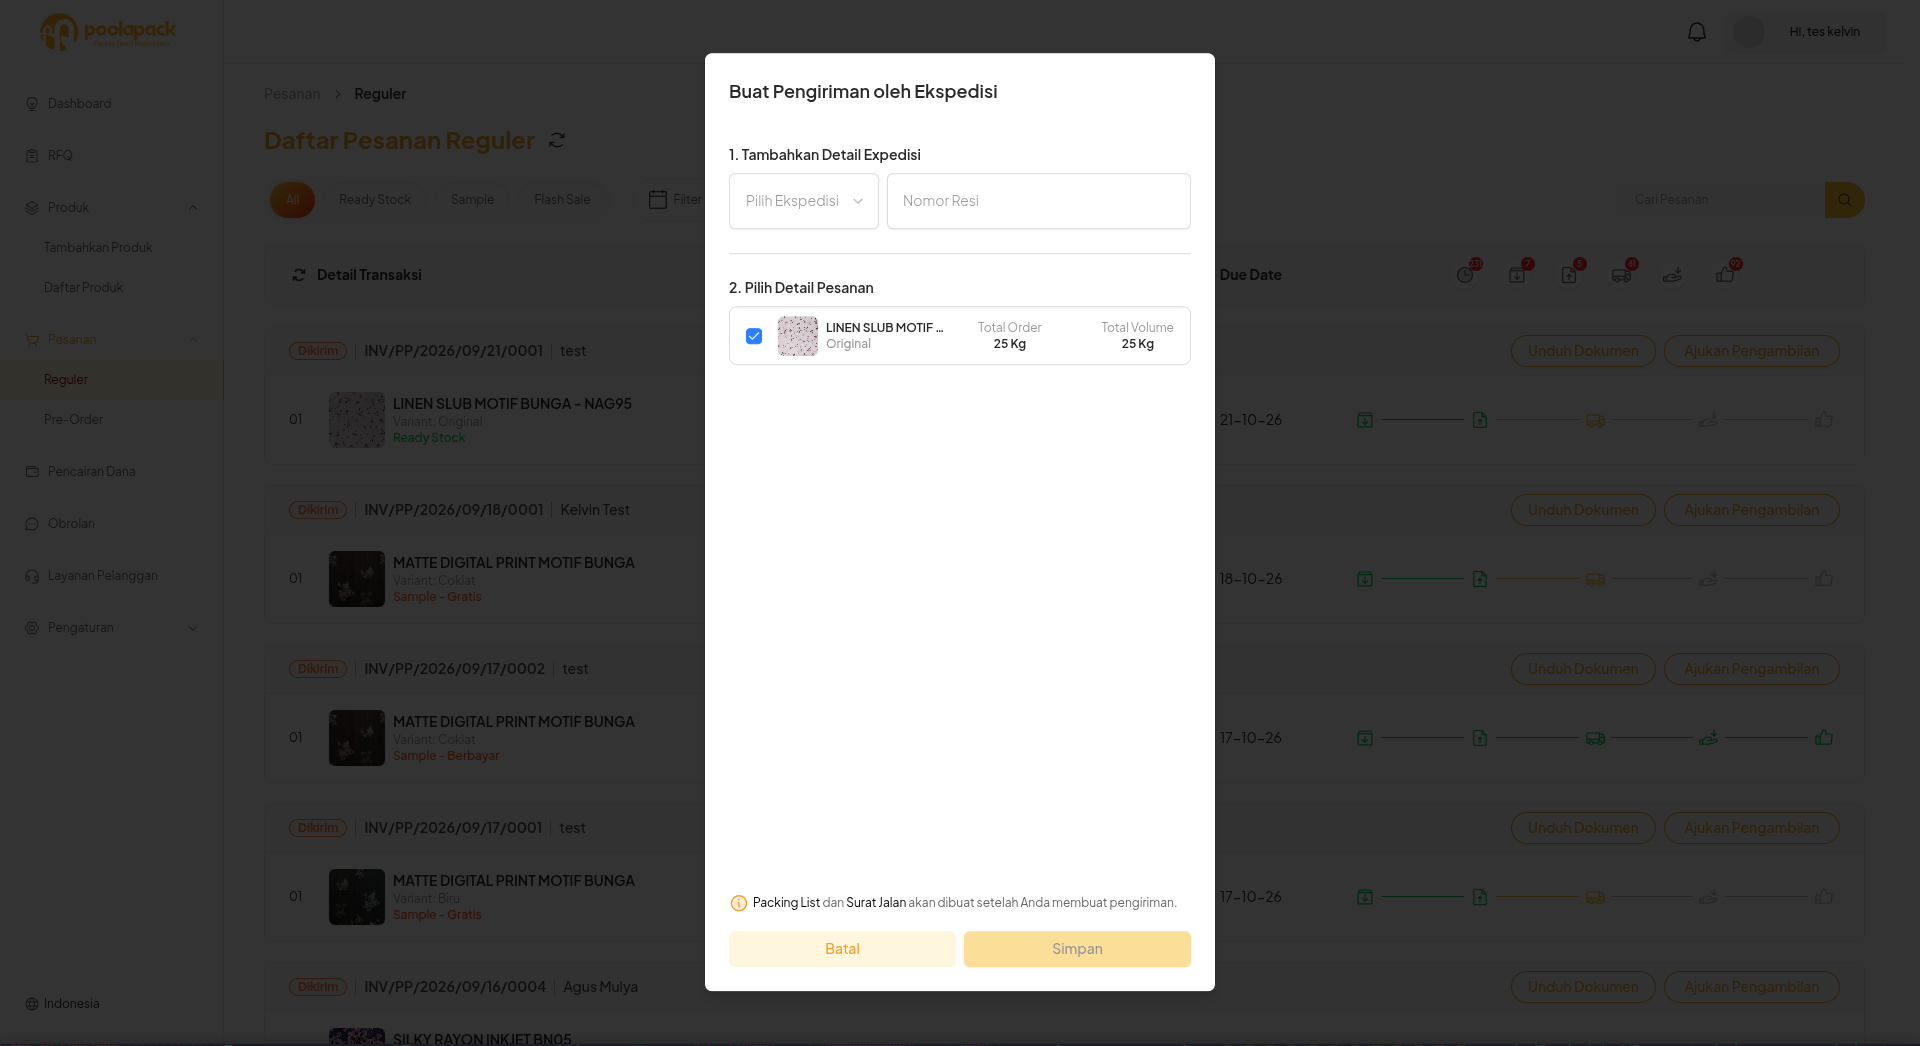Viewport: 1920px width, 1046px height.
Task: Click the delivery truck status icon in header
Action: (1621, 275)
